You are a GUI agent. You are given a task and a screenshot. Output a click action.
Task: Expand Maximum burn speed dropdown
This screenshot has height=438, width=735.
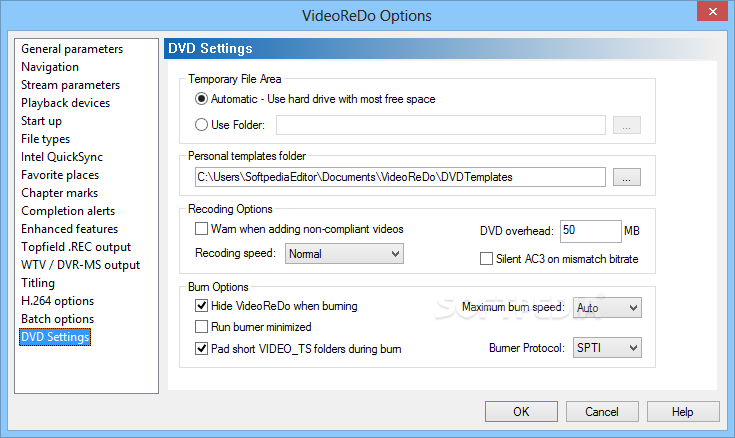pos(607,308)
